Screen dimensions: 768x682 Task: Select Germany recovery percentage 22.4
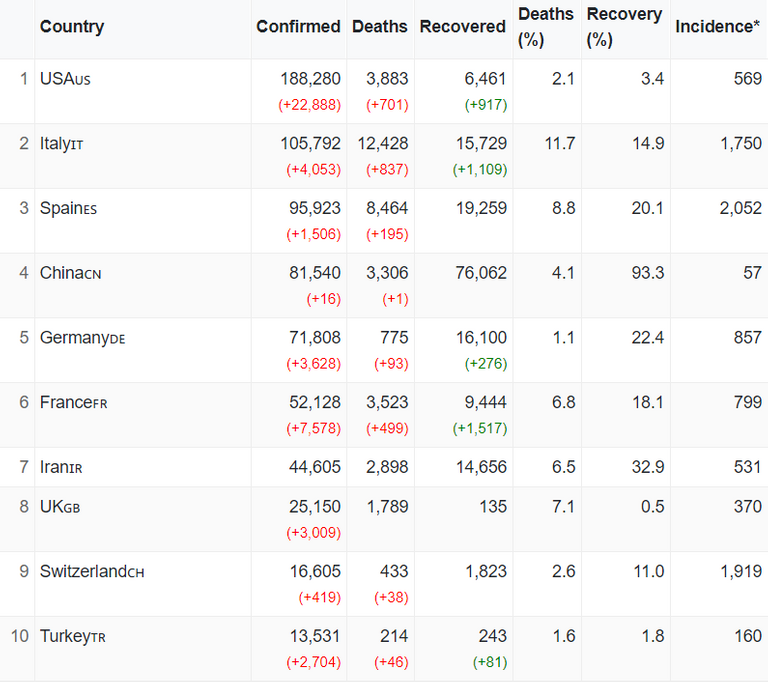[648, 338]
